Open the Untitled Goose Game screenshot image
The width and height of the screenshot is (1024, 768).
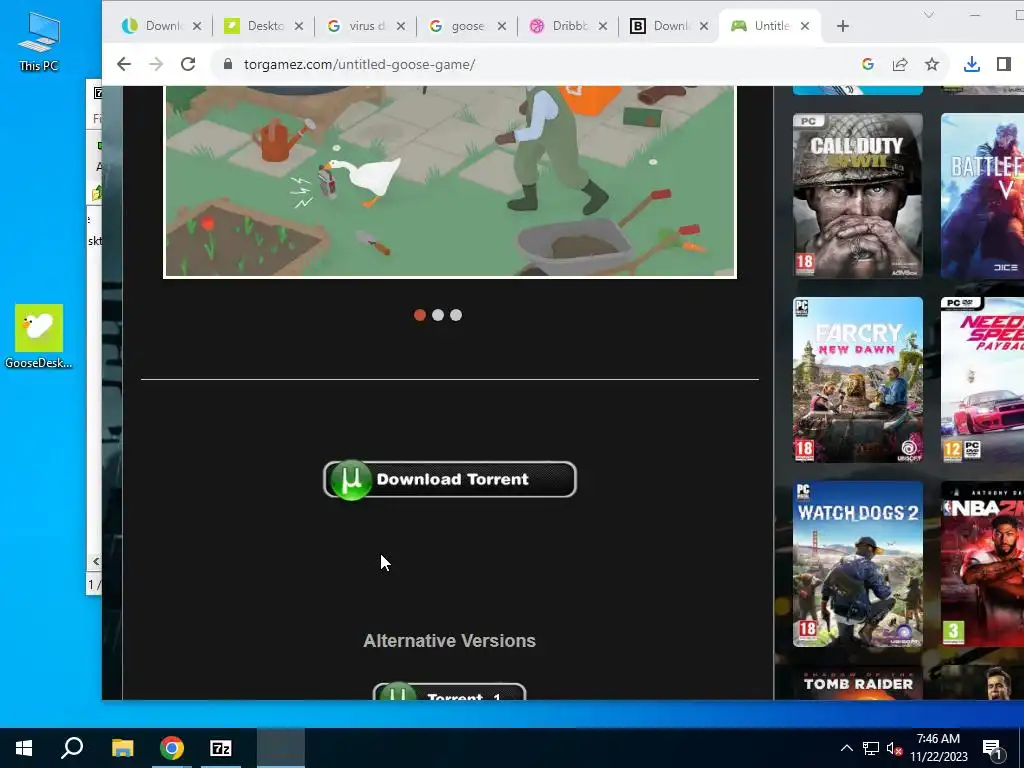450,181
